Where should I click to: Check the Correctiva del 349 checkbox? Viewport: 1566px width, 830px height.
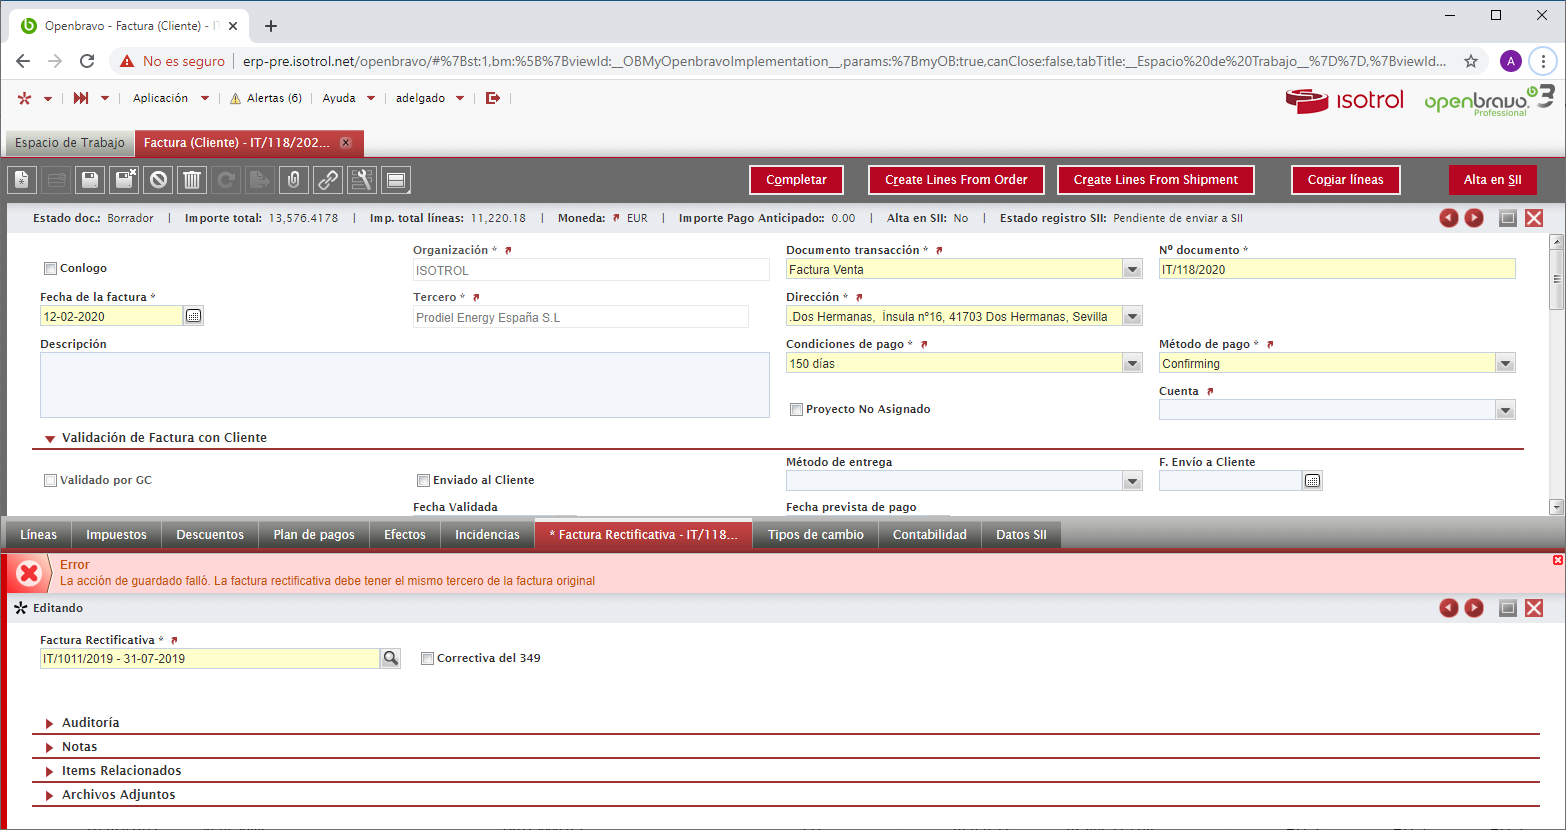[x=427, y=658]
